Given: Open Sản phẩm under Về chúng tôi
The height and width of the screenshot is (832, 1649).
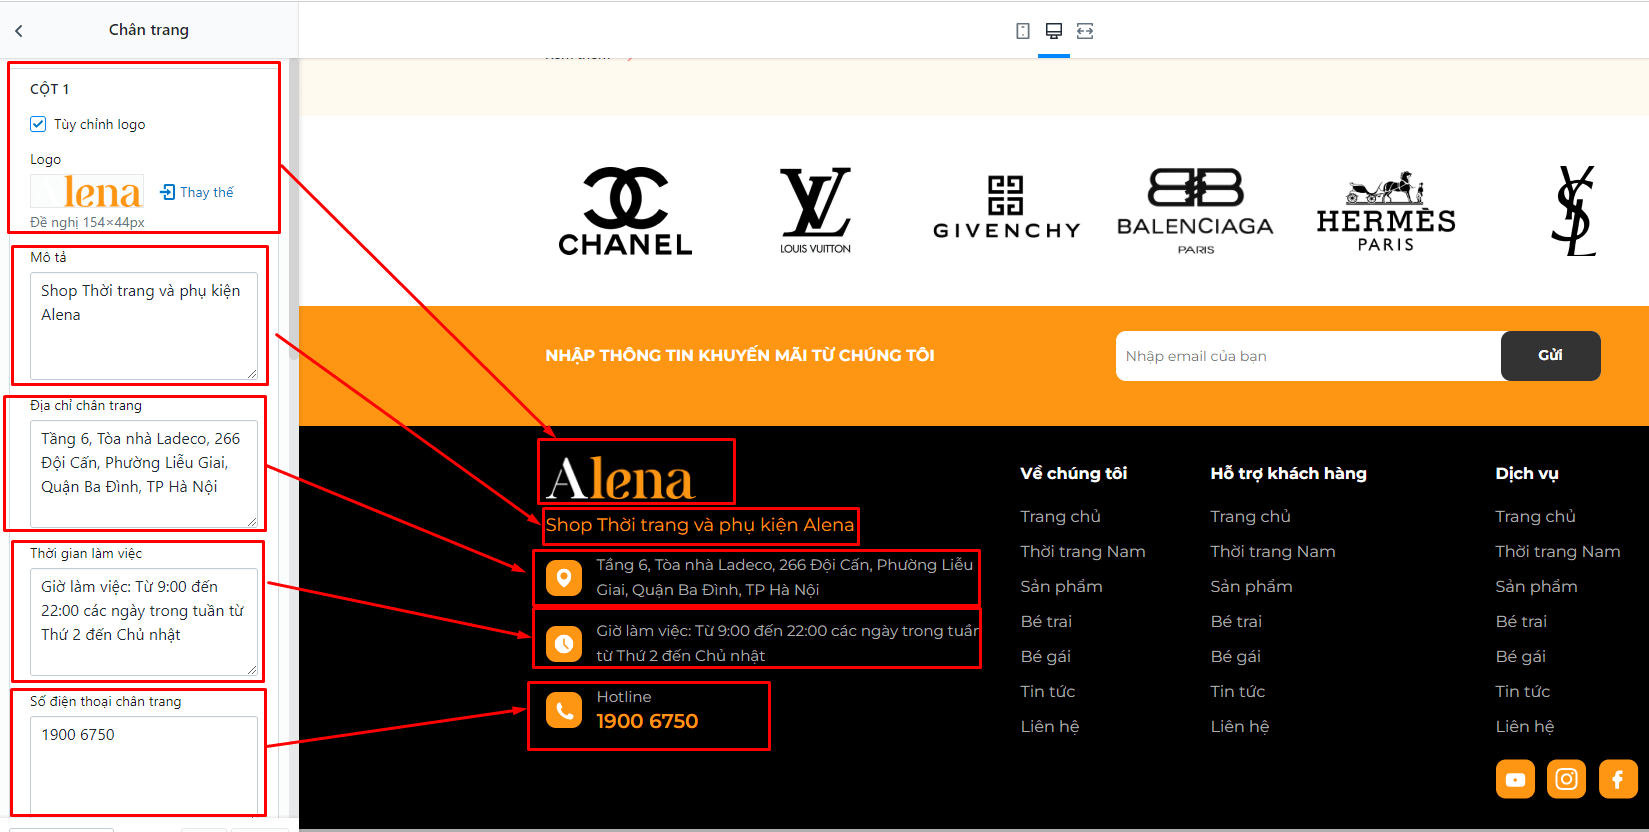Looking at the screenshot, I should pos(1061,586).
